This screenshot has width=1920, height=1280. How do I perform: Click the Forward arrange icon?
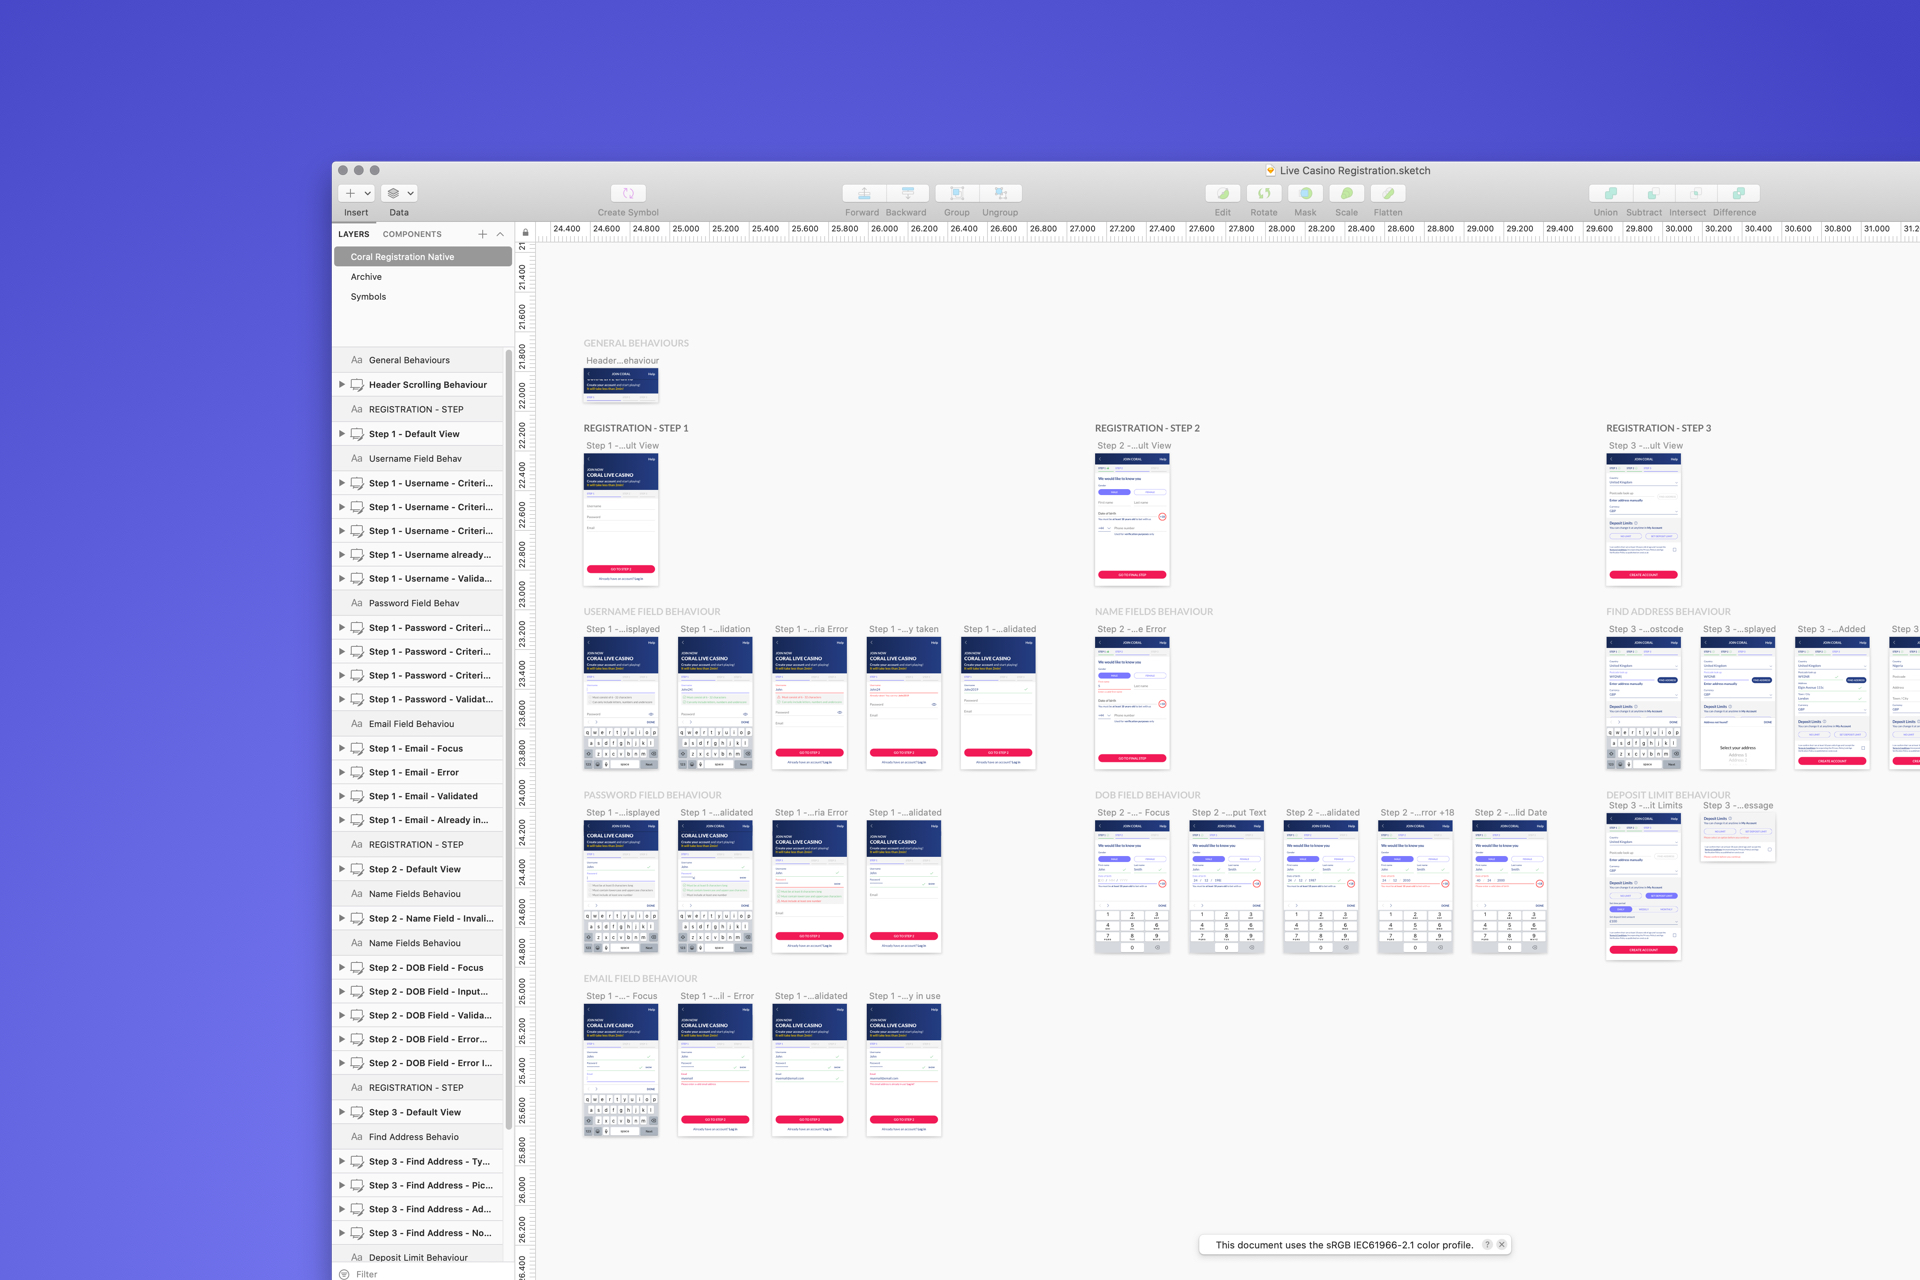pyautogui.click(x=862, y=193)
